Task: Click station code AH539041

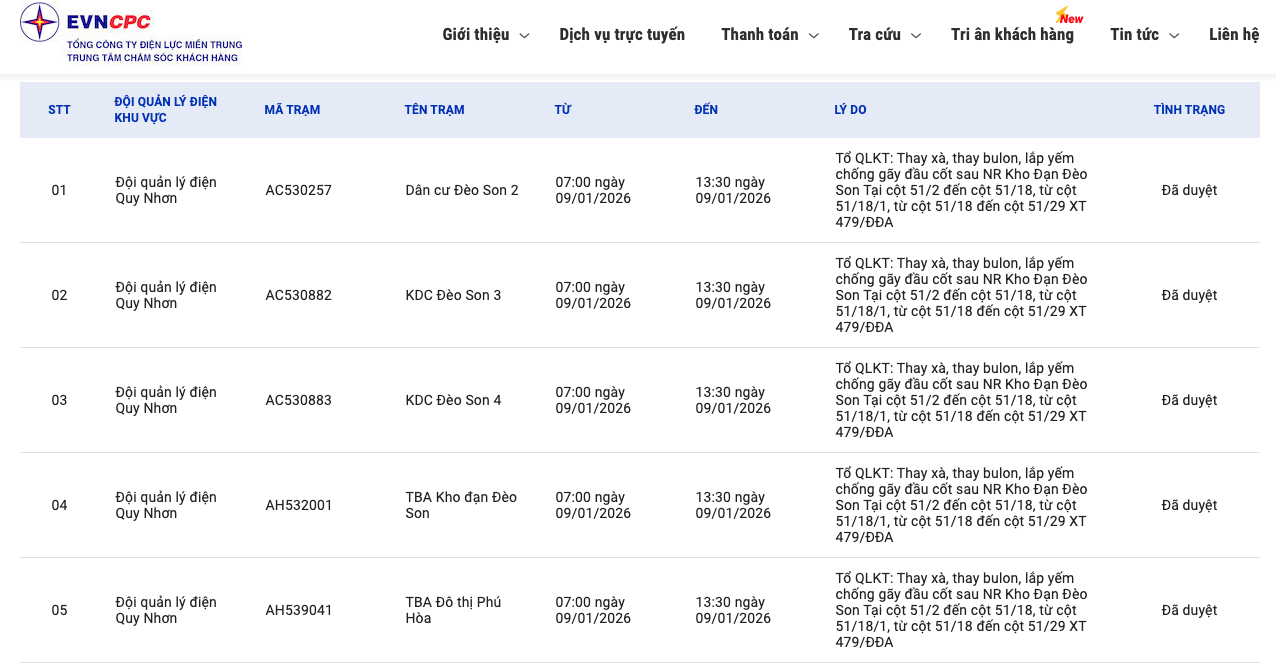Action: pos(298,610)
